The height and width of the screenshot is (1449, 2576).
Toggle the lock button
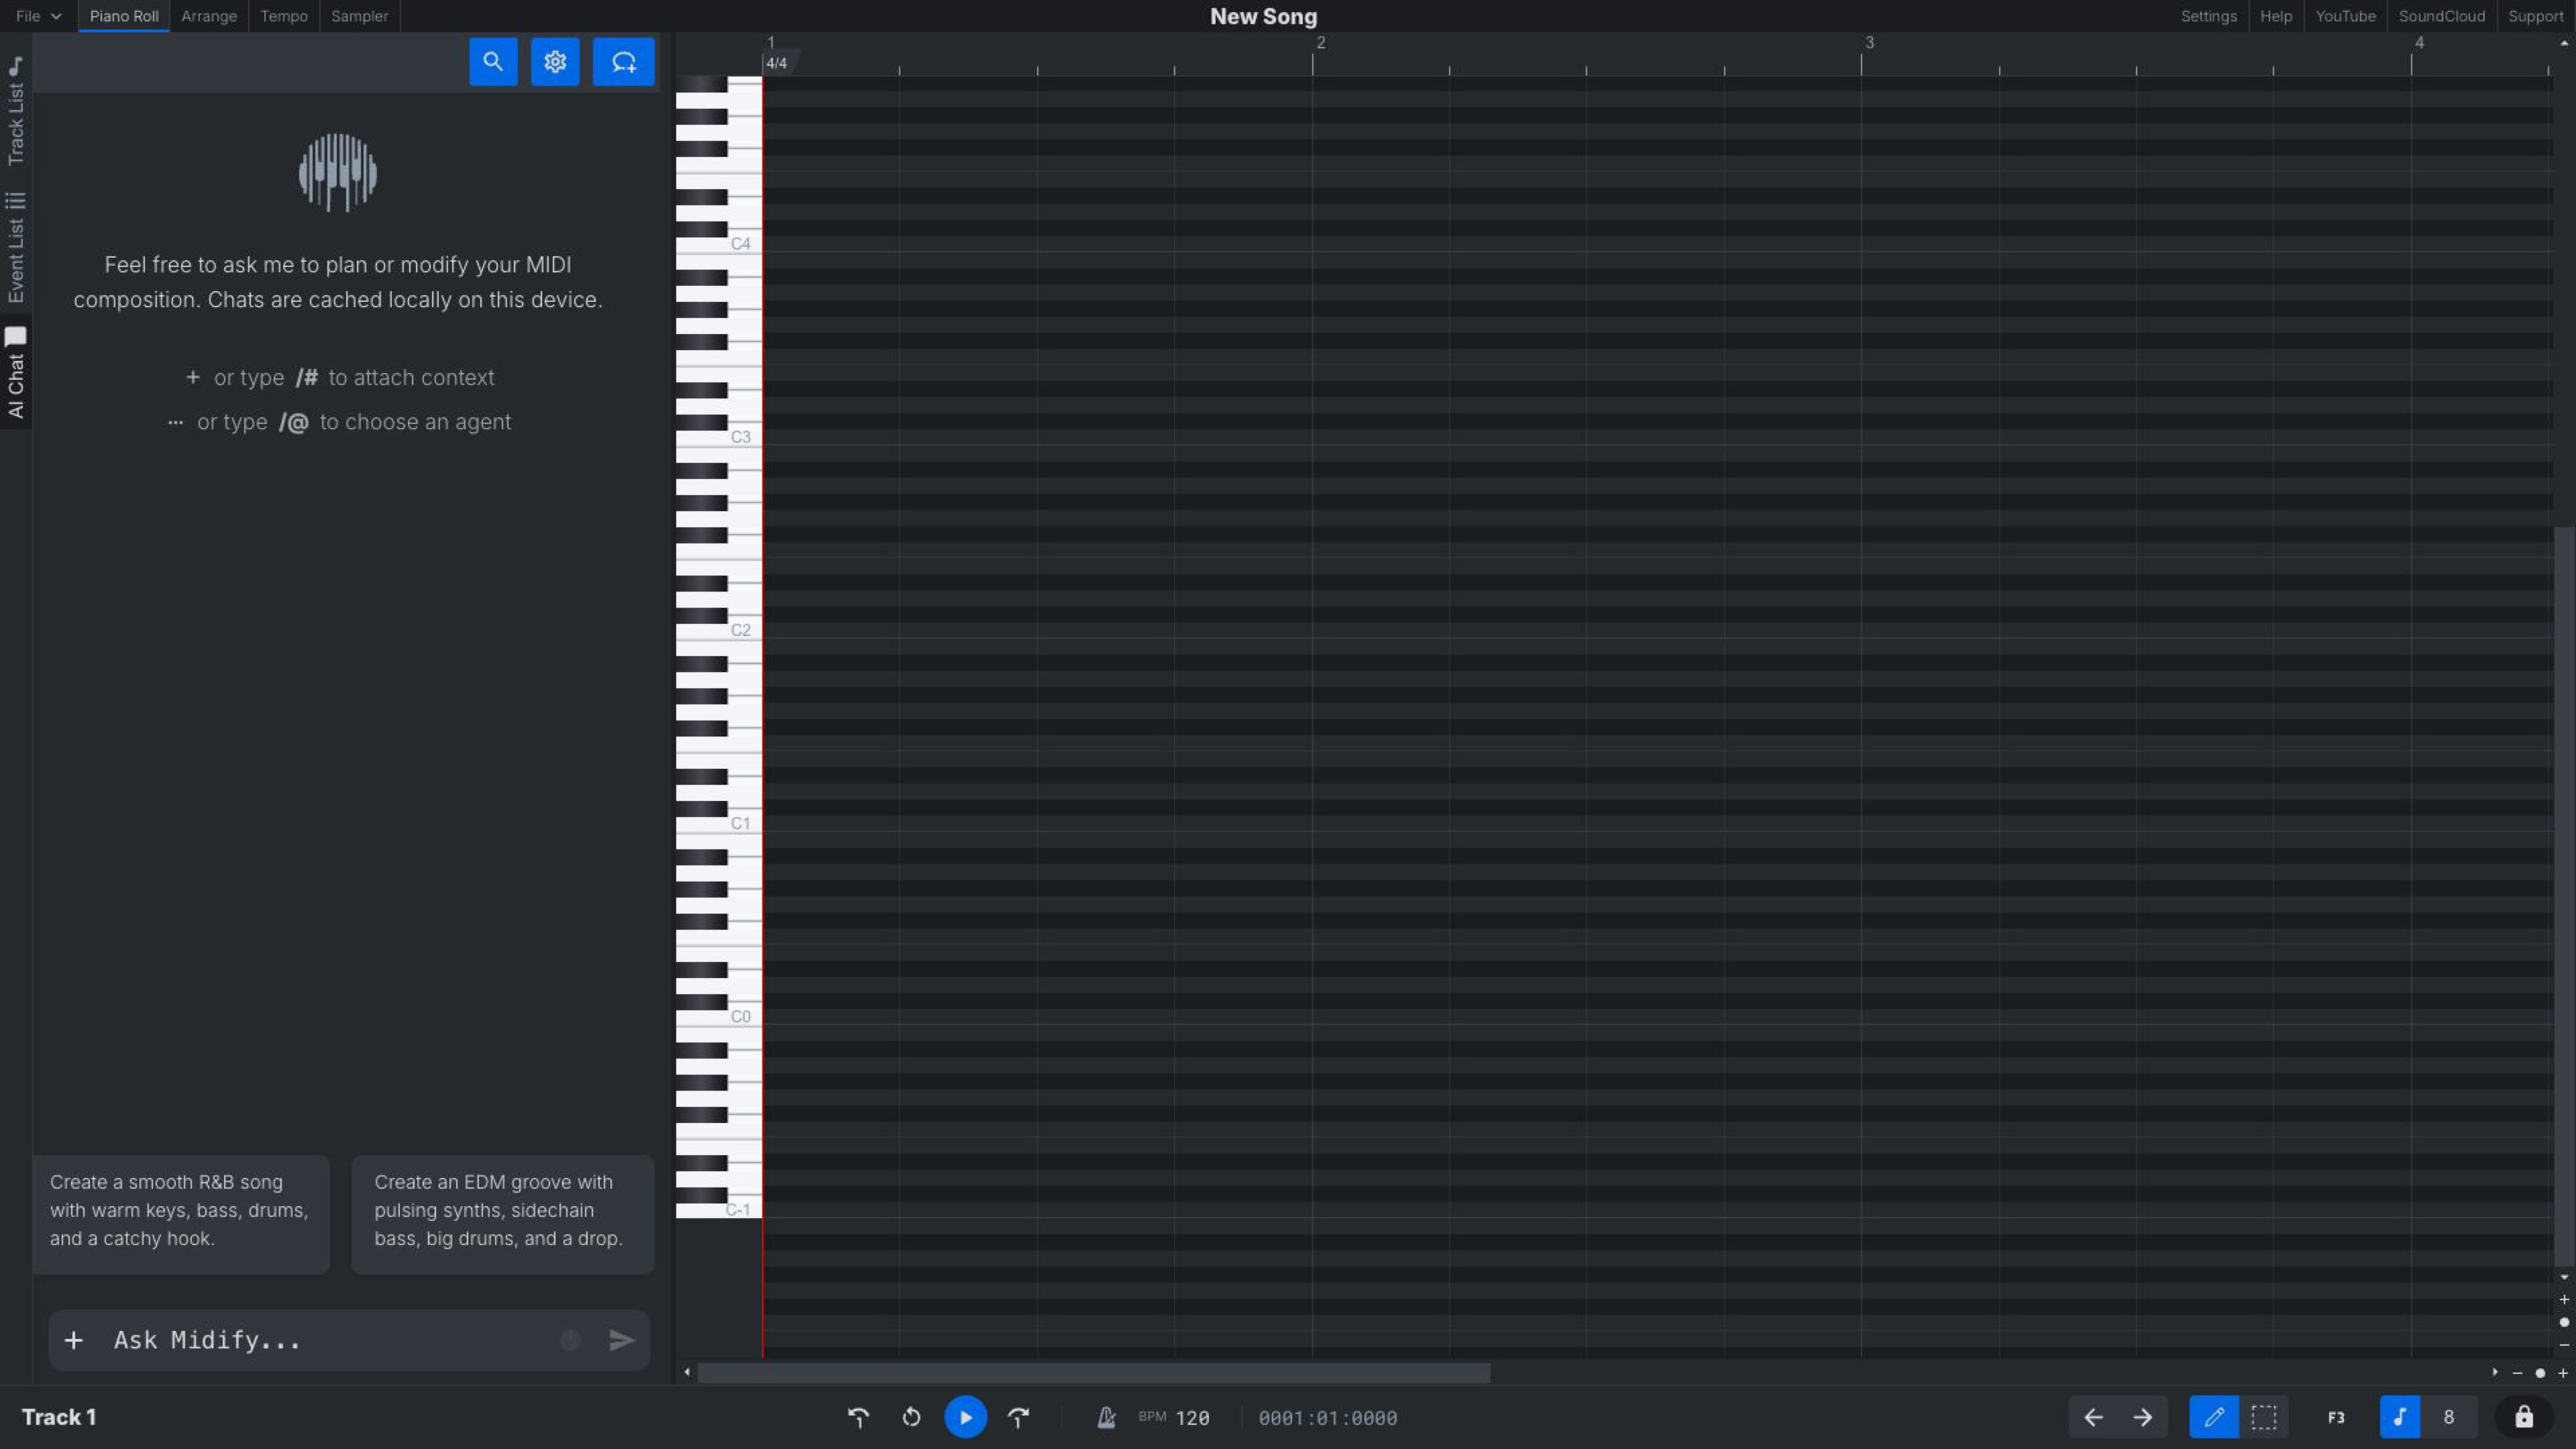(x=2524, y=1417)
